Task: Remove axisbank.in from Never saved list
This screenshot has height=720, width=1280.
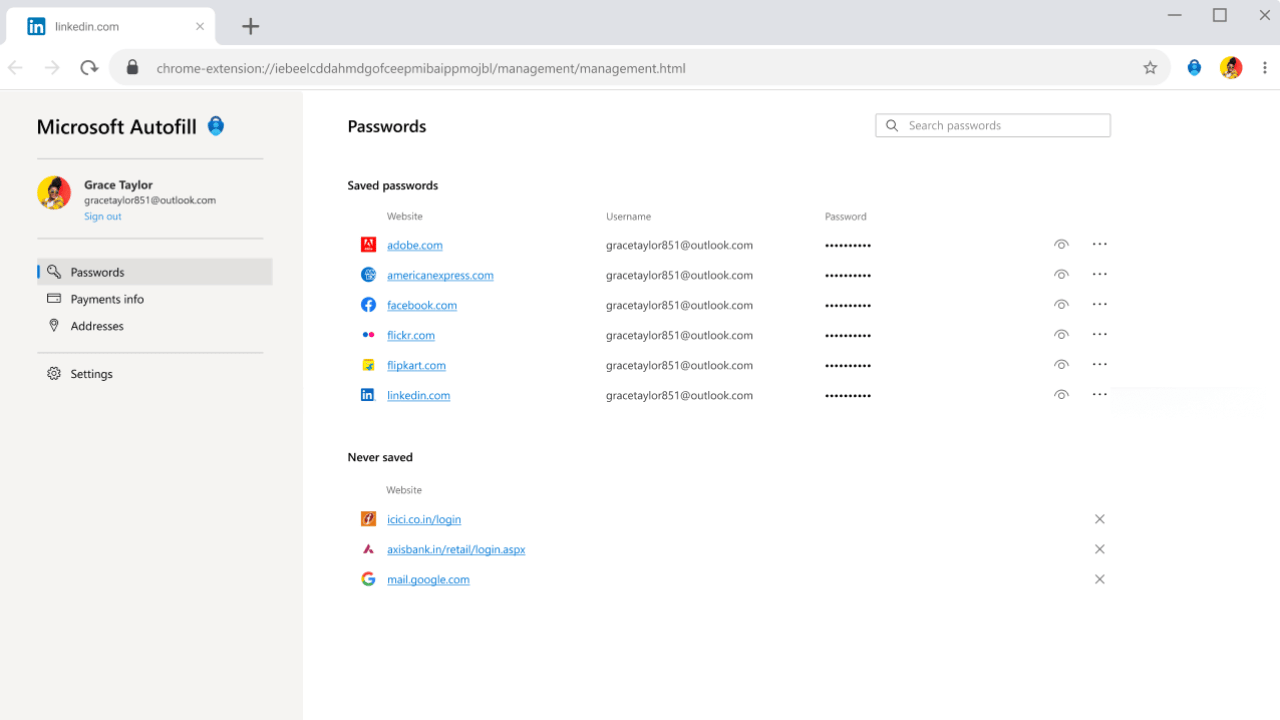Action: (1100, 549)
